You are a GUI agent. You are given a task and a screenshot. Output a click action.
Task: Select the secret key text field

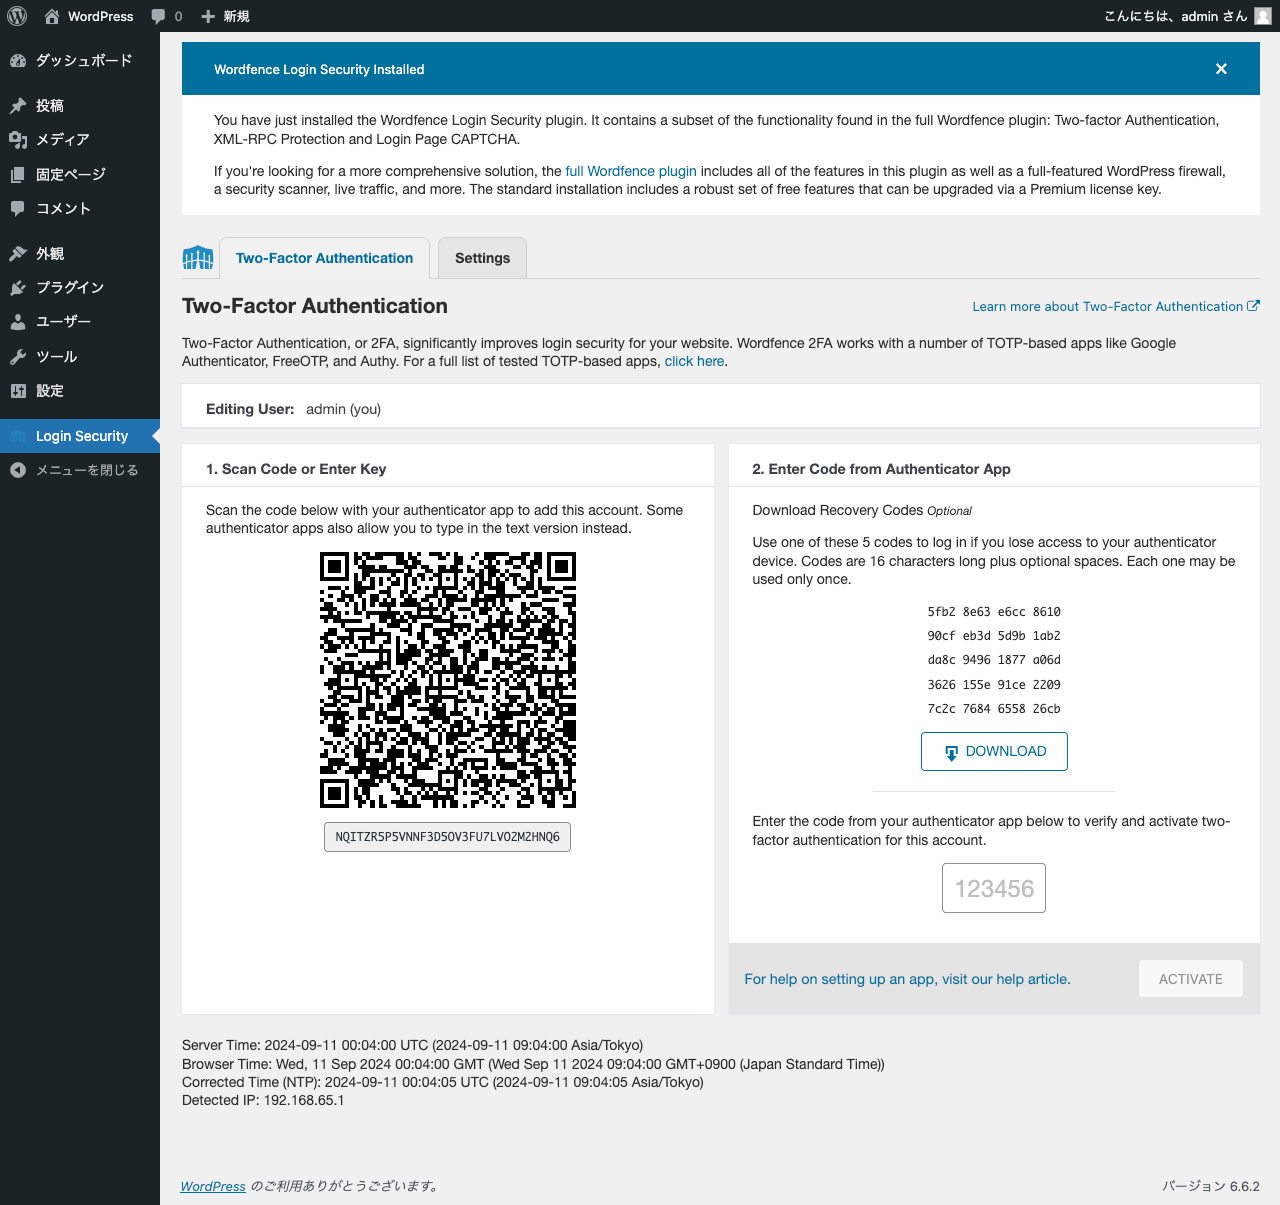[447, 837]
